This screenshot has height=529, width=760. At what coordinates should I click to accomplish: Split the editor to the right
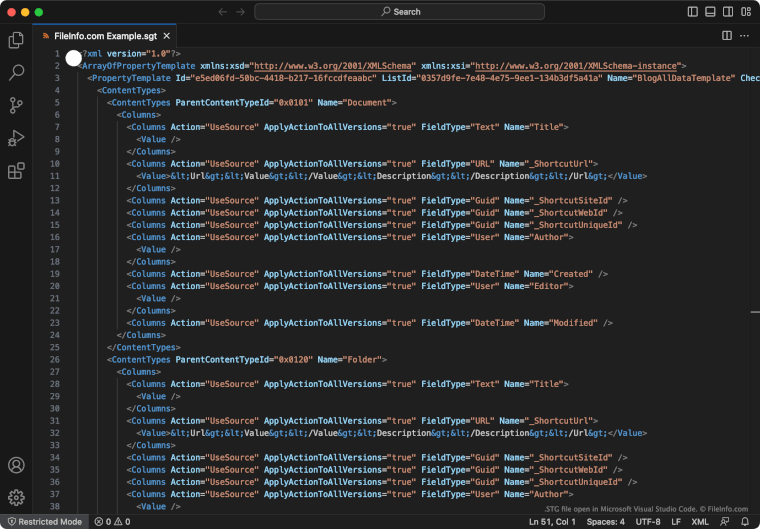click(x=727, y=35)
